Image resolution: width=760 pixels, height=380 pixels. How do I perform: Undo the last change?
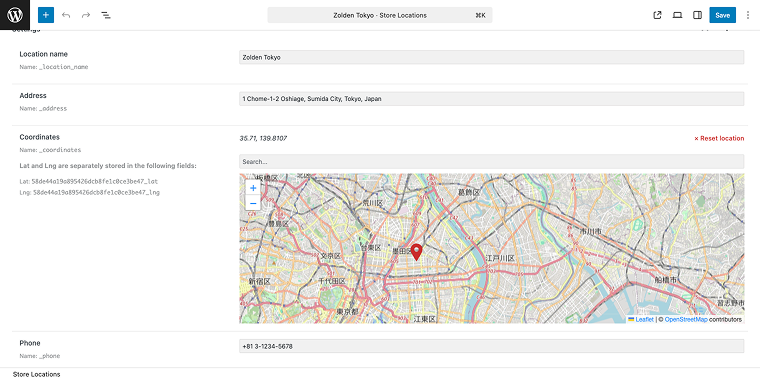[66, 15]
